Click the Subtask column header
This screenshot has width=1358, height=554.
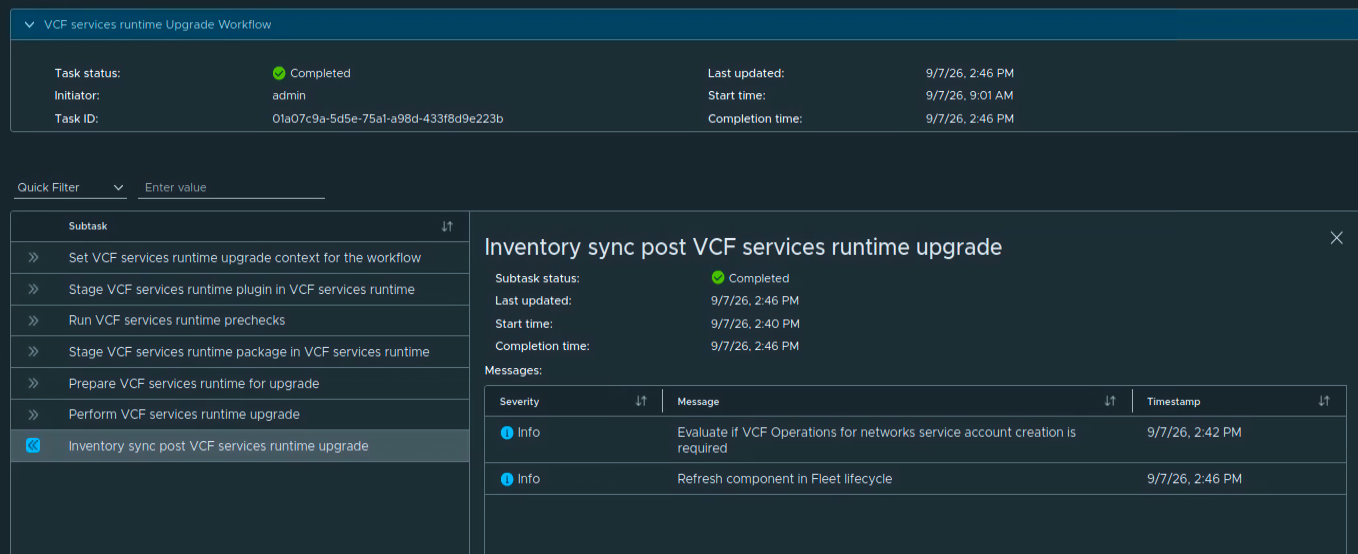point(88,227)
